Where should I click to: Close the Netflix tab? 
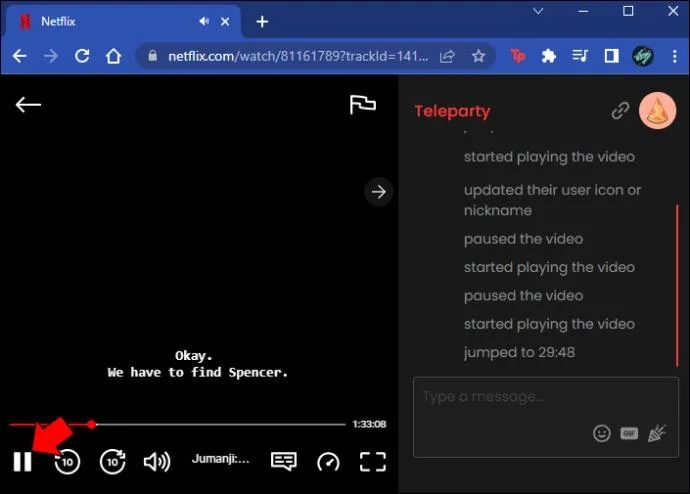coord(225,22)
